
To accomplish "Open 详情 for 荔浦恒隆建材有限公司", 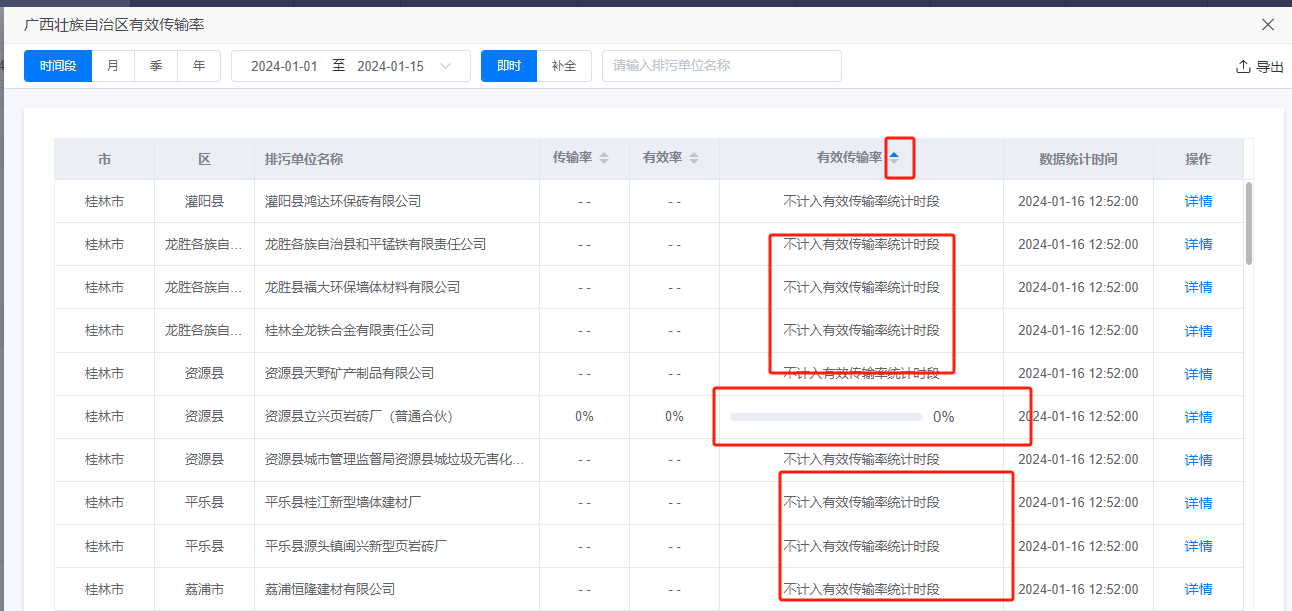I will tap(1198, 589).
